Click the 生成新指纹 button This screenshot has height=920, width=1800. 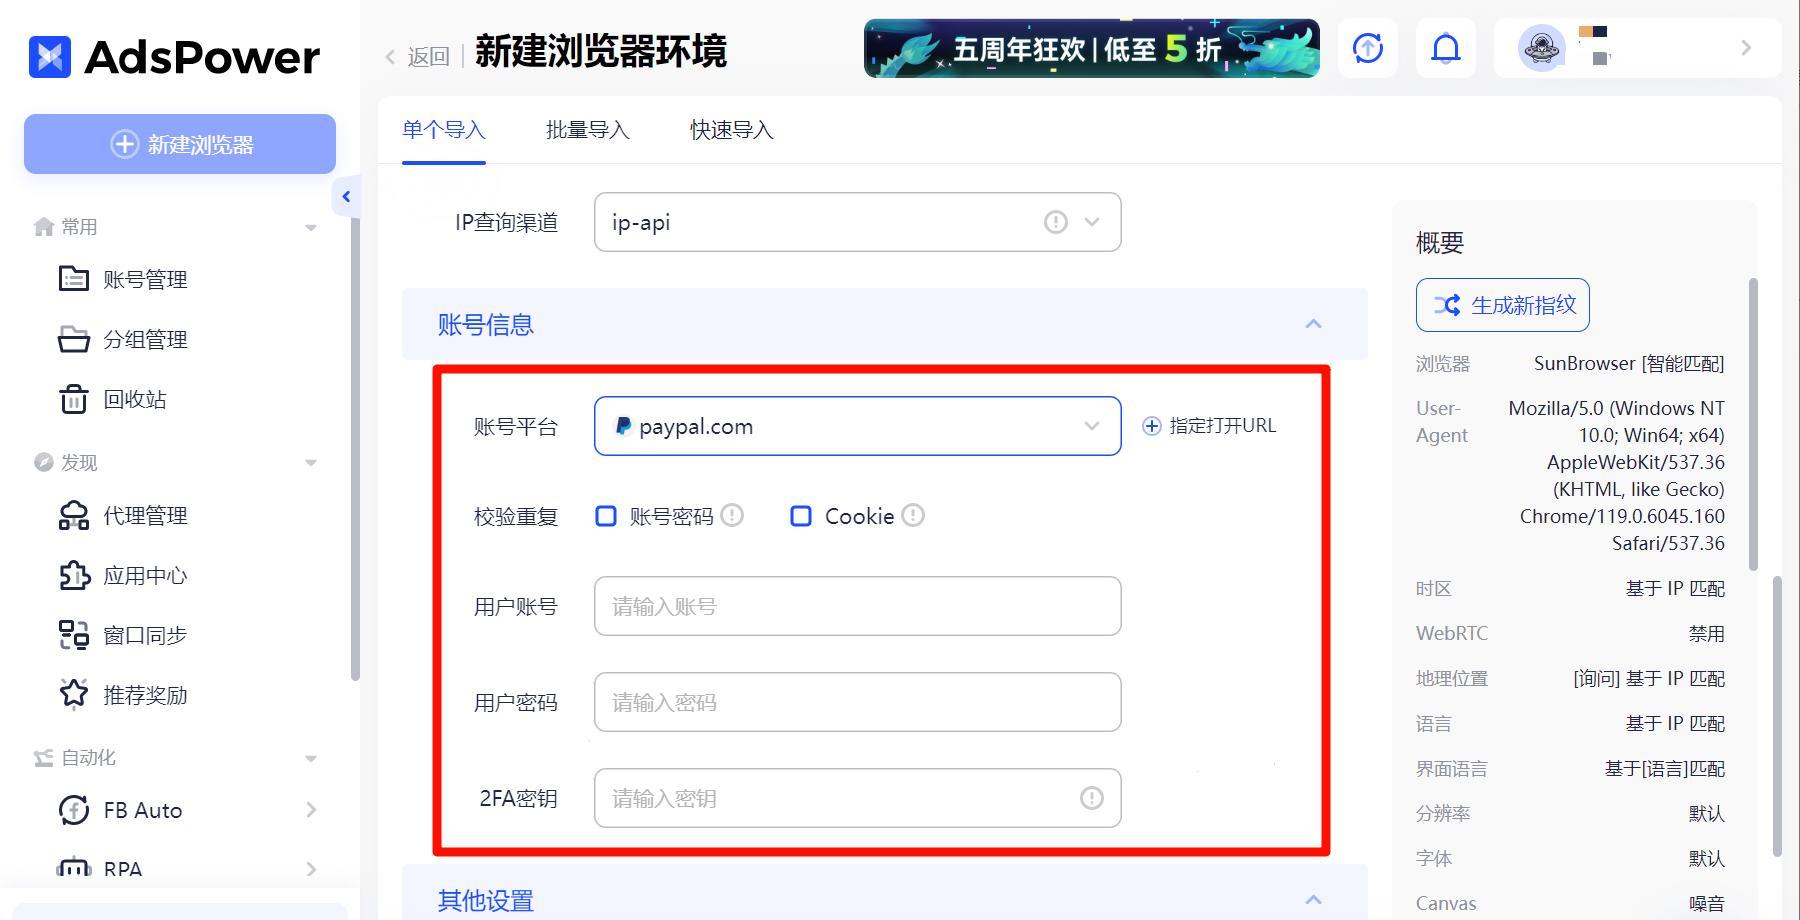1502,305
